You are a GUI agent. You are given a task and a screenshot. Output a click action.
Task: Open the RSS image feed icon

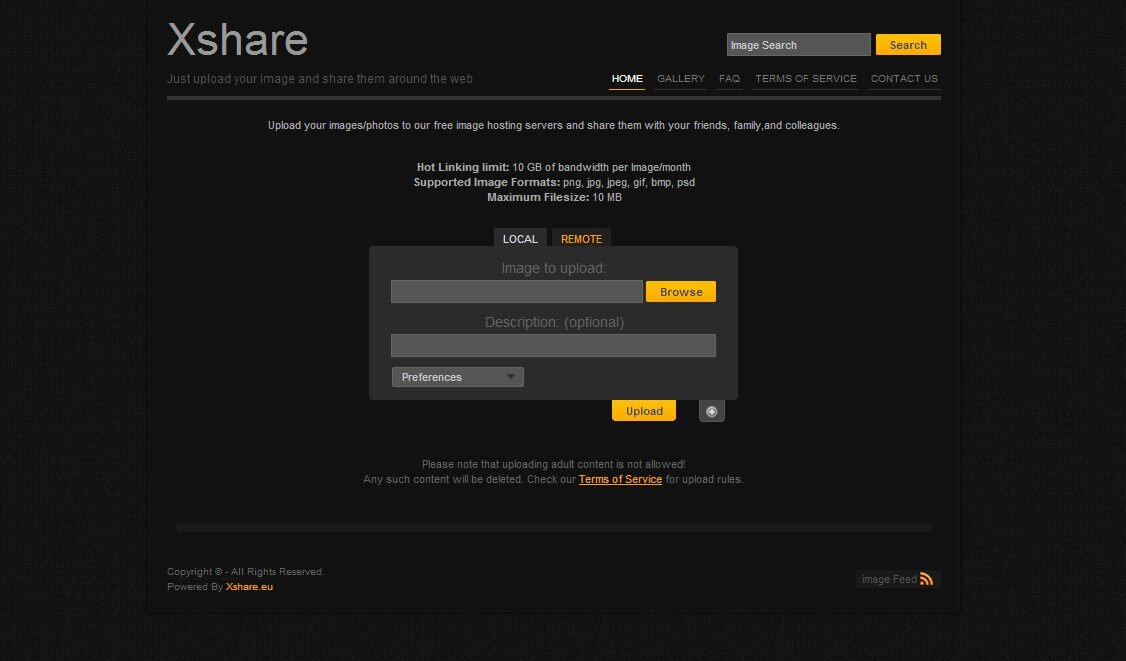[x=926, y=579]
